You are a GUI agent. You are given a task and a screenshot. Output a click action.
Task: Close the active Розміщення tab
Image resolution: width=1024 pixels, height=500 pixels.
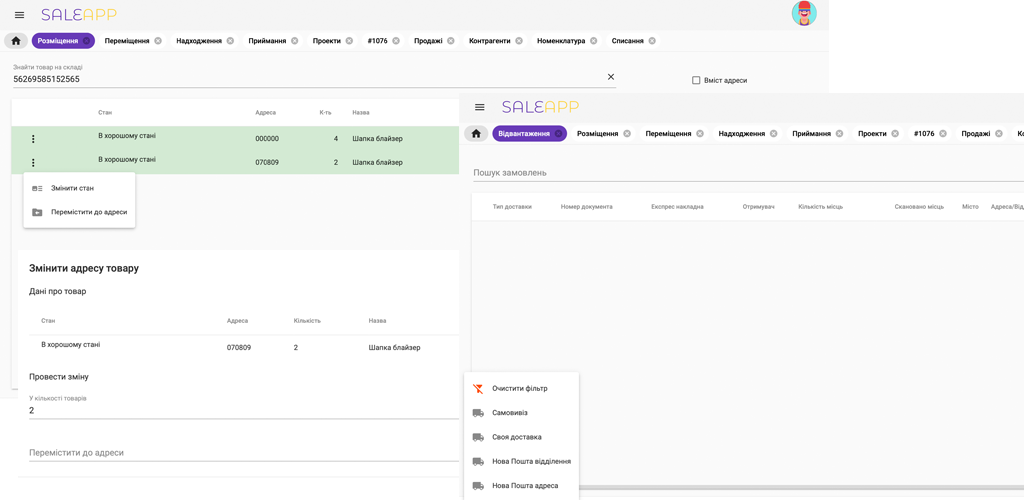[86, 40]
